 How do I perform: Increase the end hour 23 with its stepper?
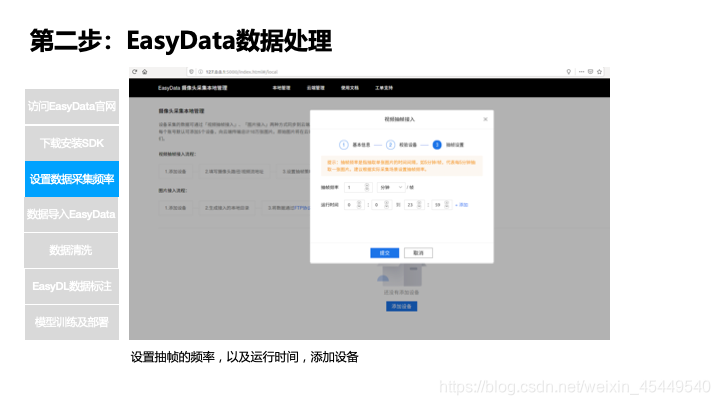pyautogui.click(x=419, y=202)
